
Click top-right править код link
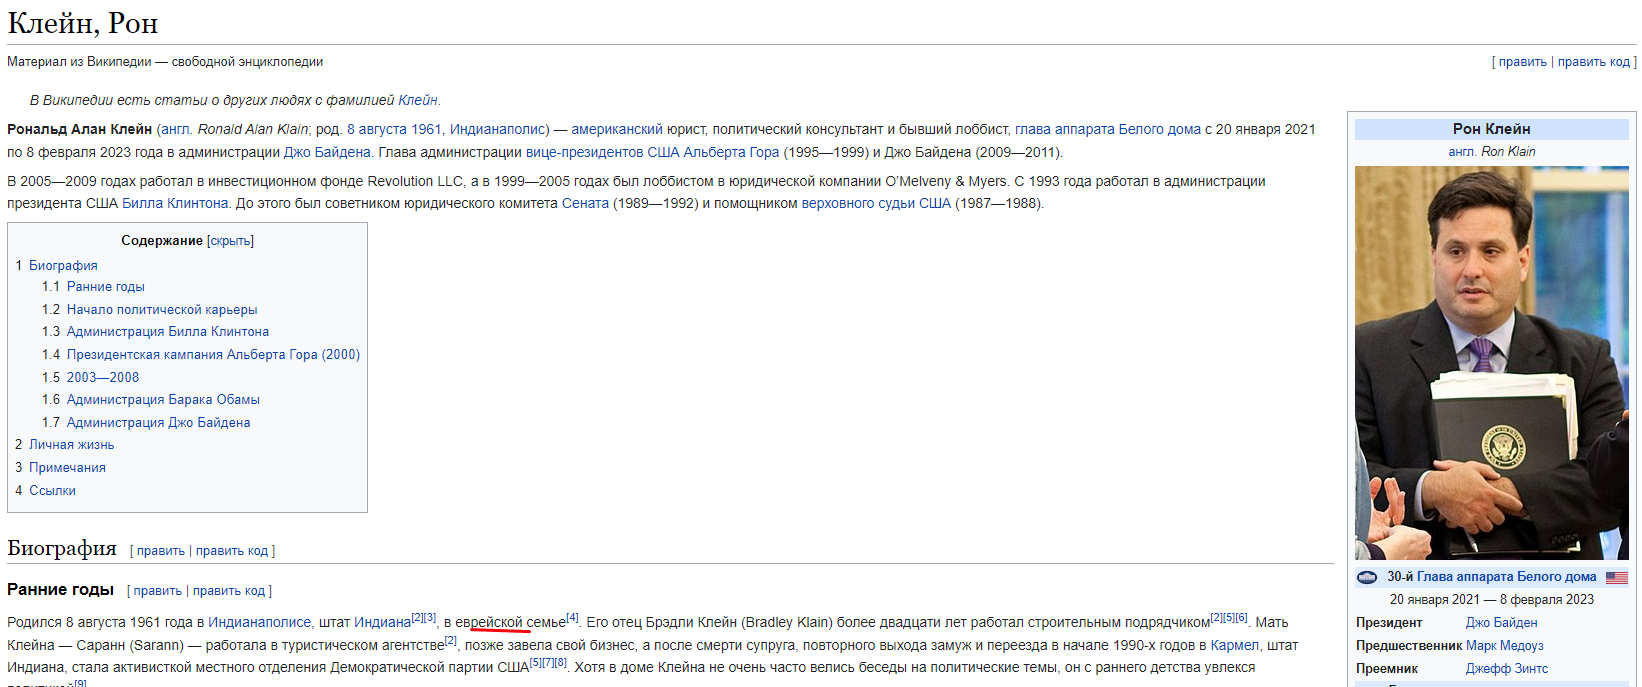1593,62
